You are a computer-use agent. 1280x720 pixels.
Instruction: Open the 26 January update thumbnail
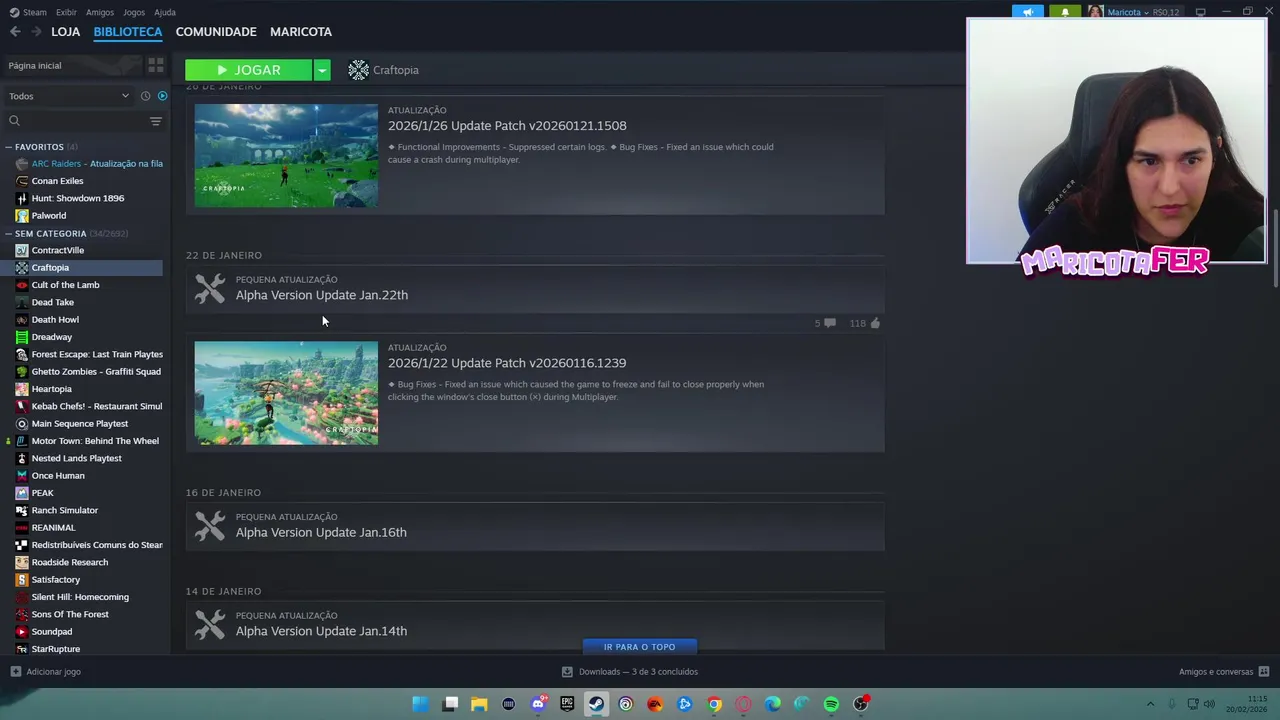pyautogui.click(x=286, y=156)
